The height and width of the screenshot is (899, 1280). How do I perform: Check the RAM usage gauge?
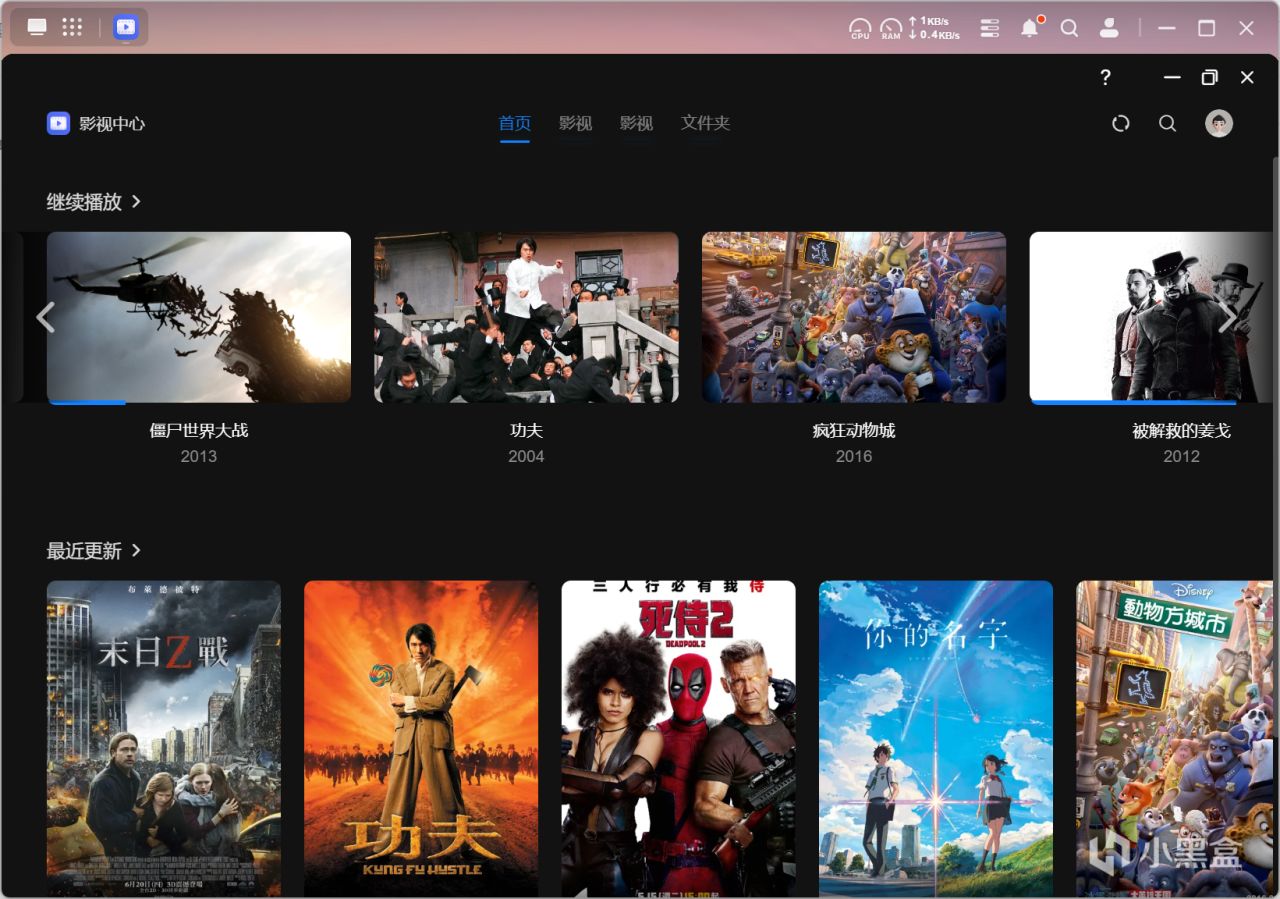click(891, 28)
